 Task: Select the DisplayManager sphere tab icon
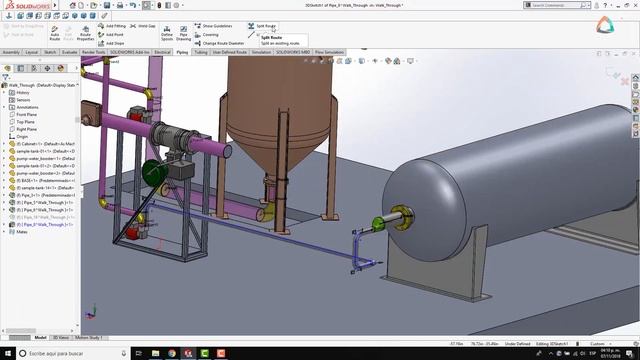(x=61, y=68)
